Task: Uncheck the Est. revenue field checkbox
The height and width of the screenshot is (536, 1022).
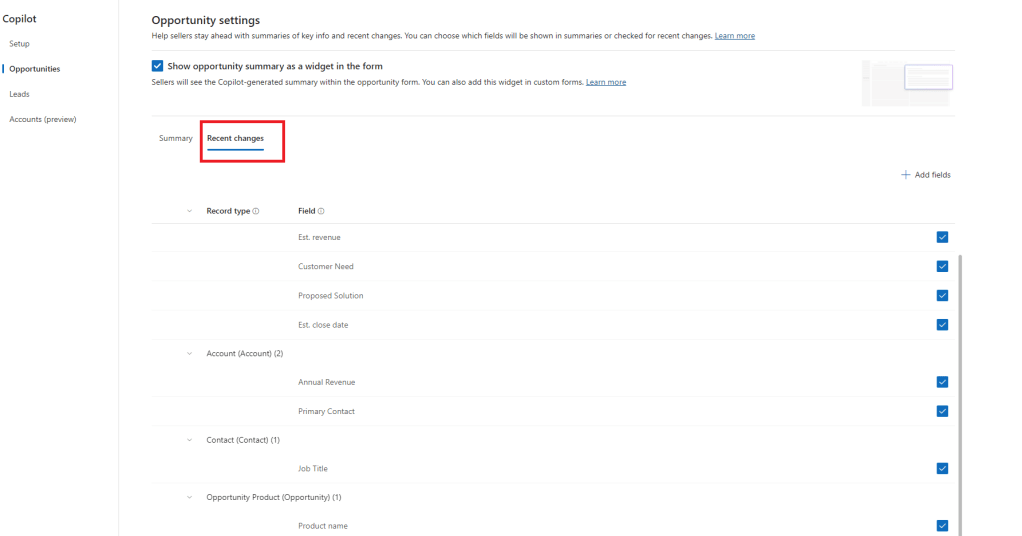Action: point(942,237)
